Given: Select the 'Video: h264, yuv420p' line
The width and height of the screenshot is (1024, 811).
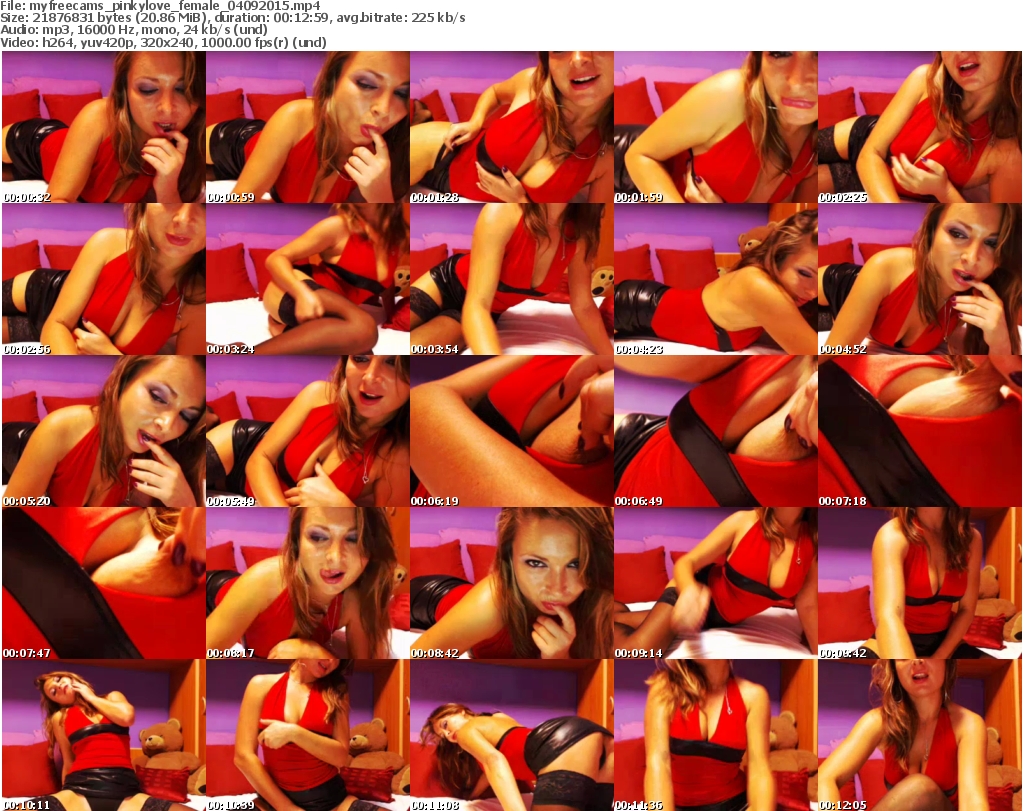Looking at the screenshot, I should [163, 42].
